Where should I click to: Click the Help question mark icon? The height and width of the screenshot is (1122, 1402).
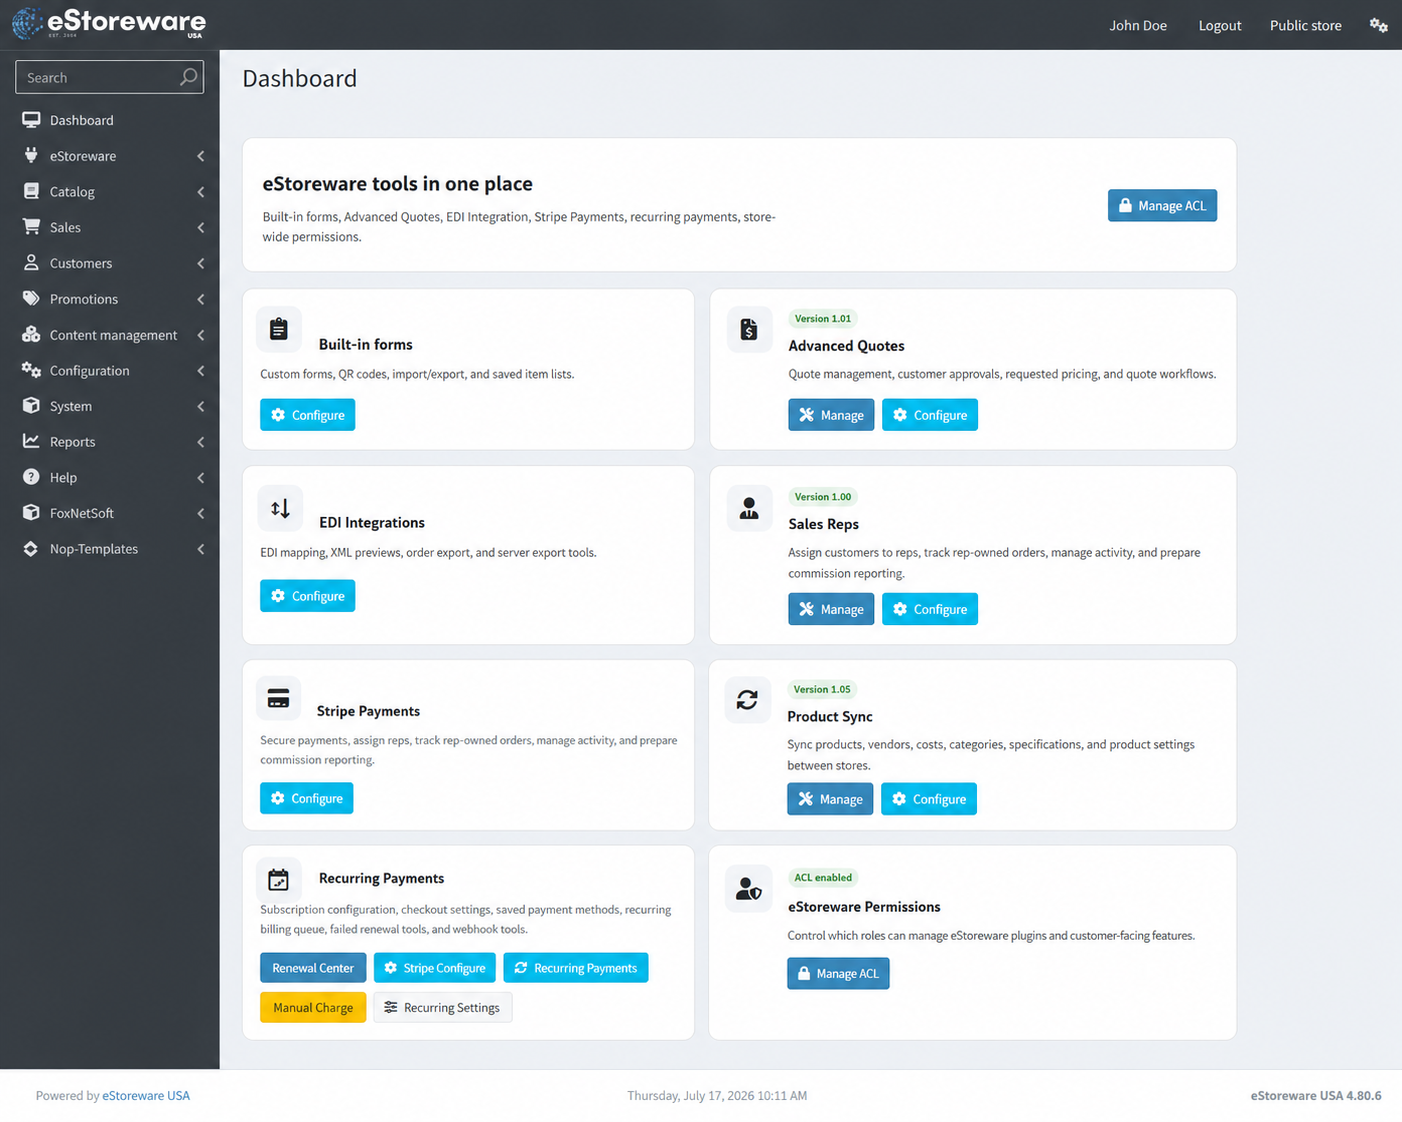click(x=31, y=477)
